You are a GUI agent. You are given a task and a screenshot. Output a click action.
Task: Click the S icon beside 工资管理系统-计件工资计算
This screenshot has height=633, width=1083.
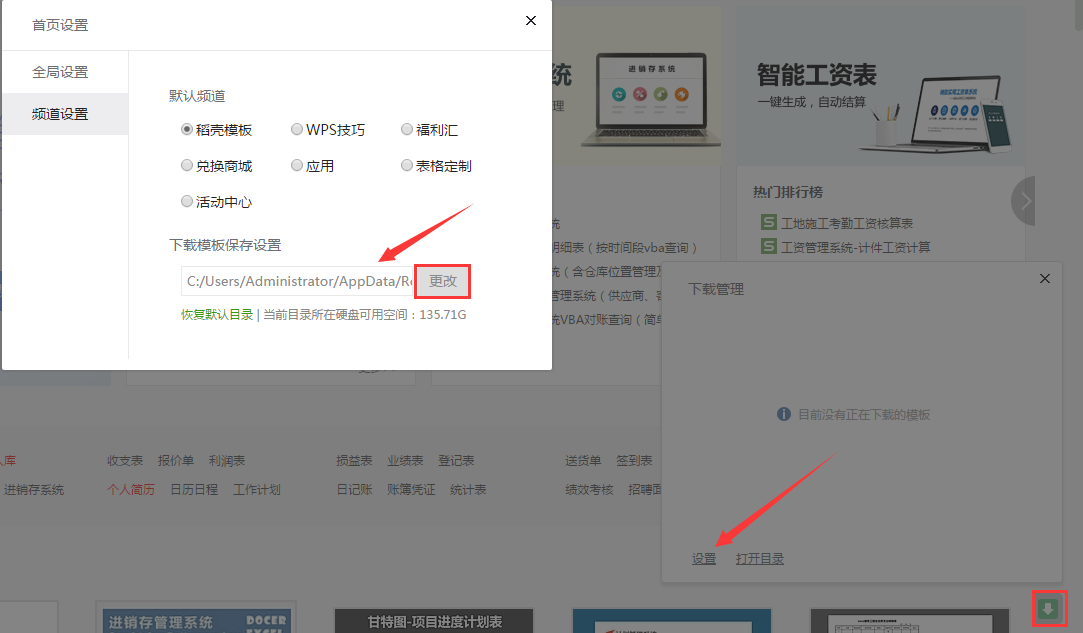click(x=769, y=246)
